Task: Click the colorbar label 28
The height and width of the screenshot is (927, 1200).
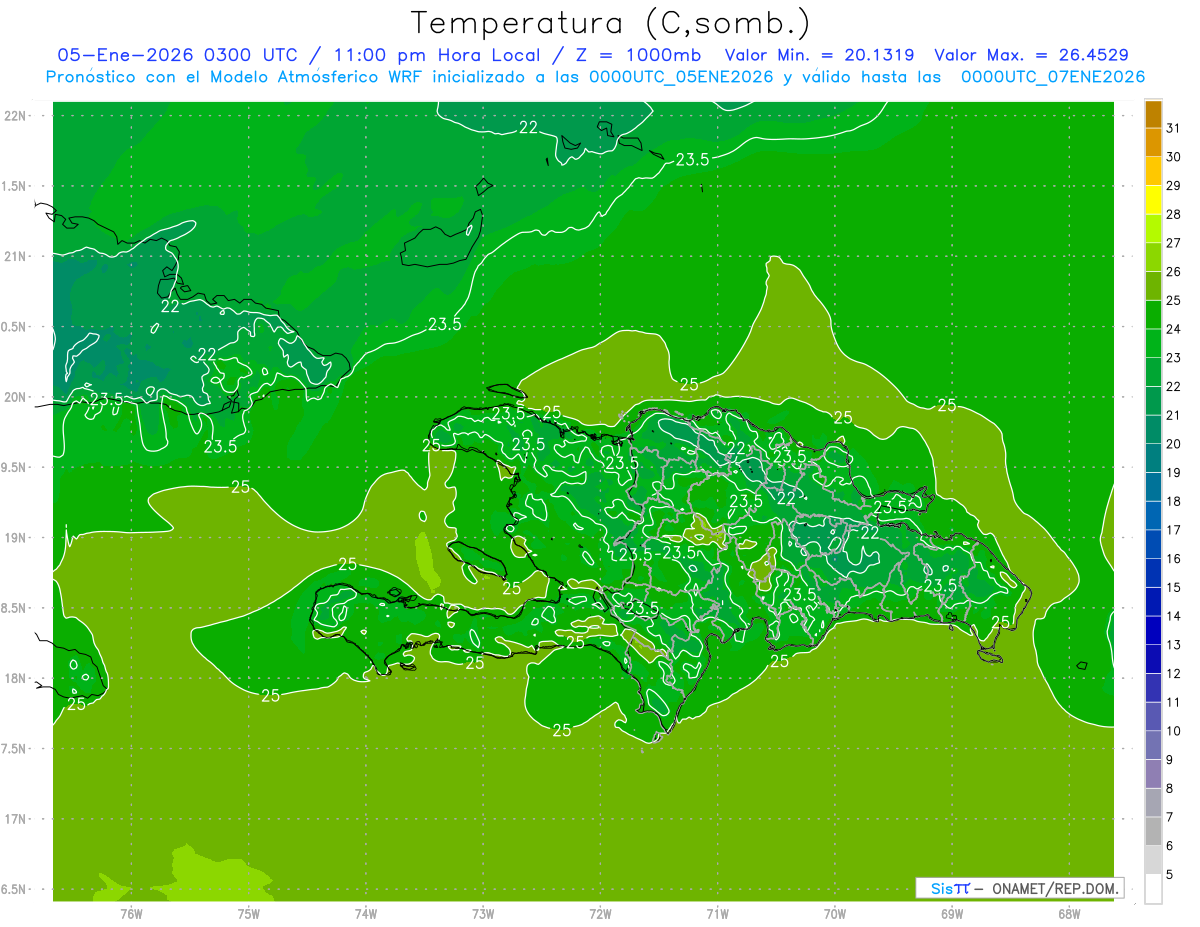Action: coord(1173,214)
